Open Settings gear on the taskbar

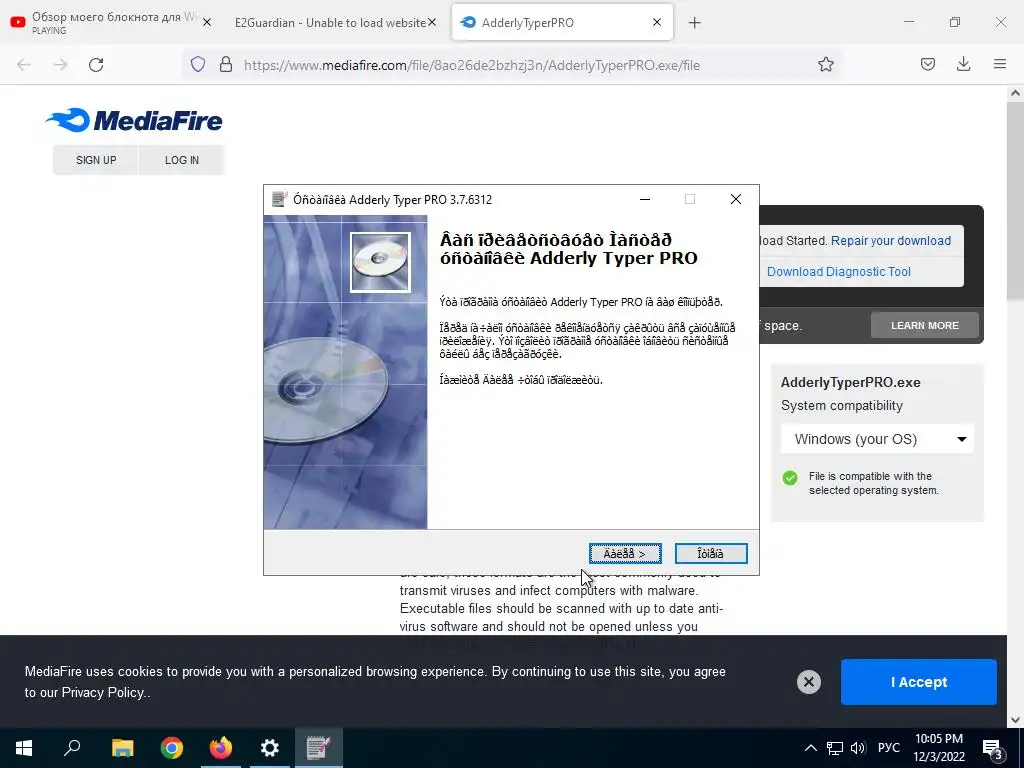point(270,748)
